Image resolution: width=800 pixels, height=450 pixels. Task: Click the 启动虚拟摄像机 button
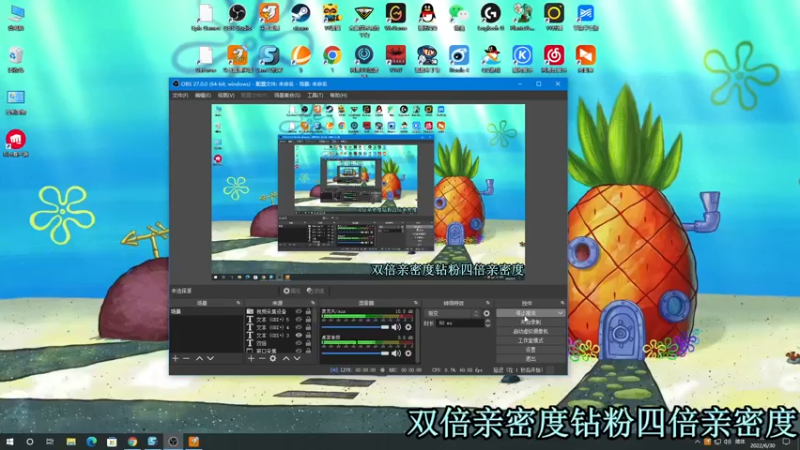pos(531,331)
